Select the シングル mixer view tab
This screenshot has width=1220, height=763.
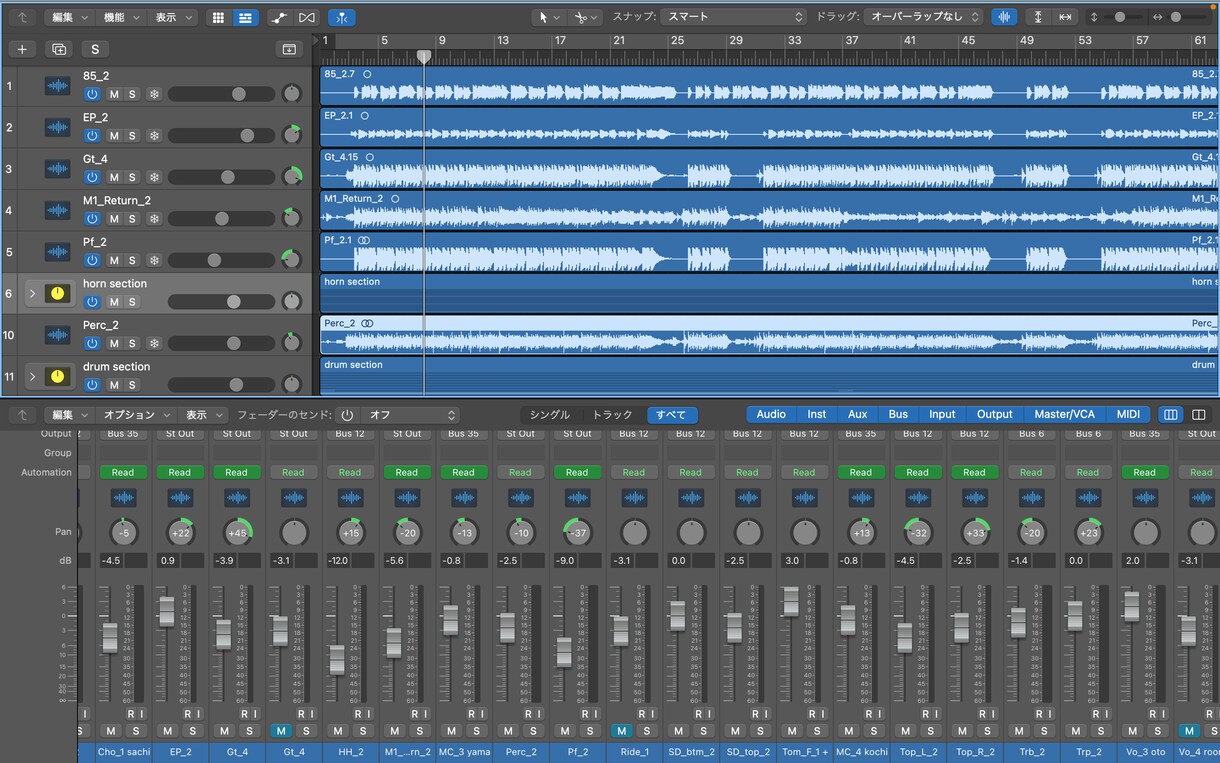coord(549,414)
